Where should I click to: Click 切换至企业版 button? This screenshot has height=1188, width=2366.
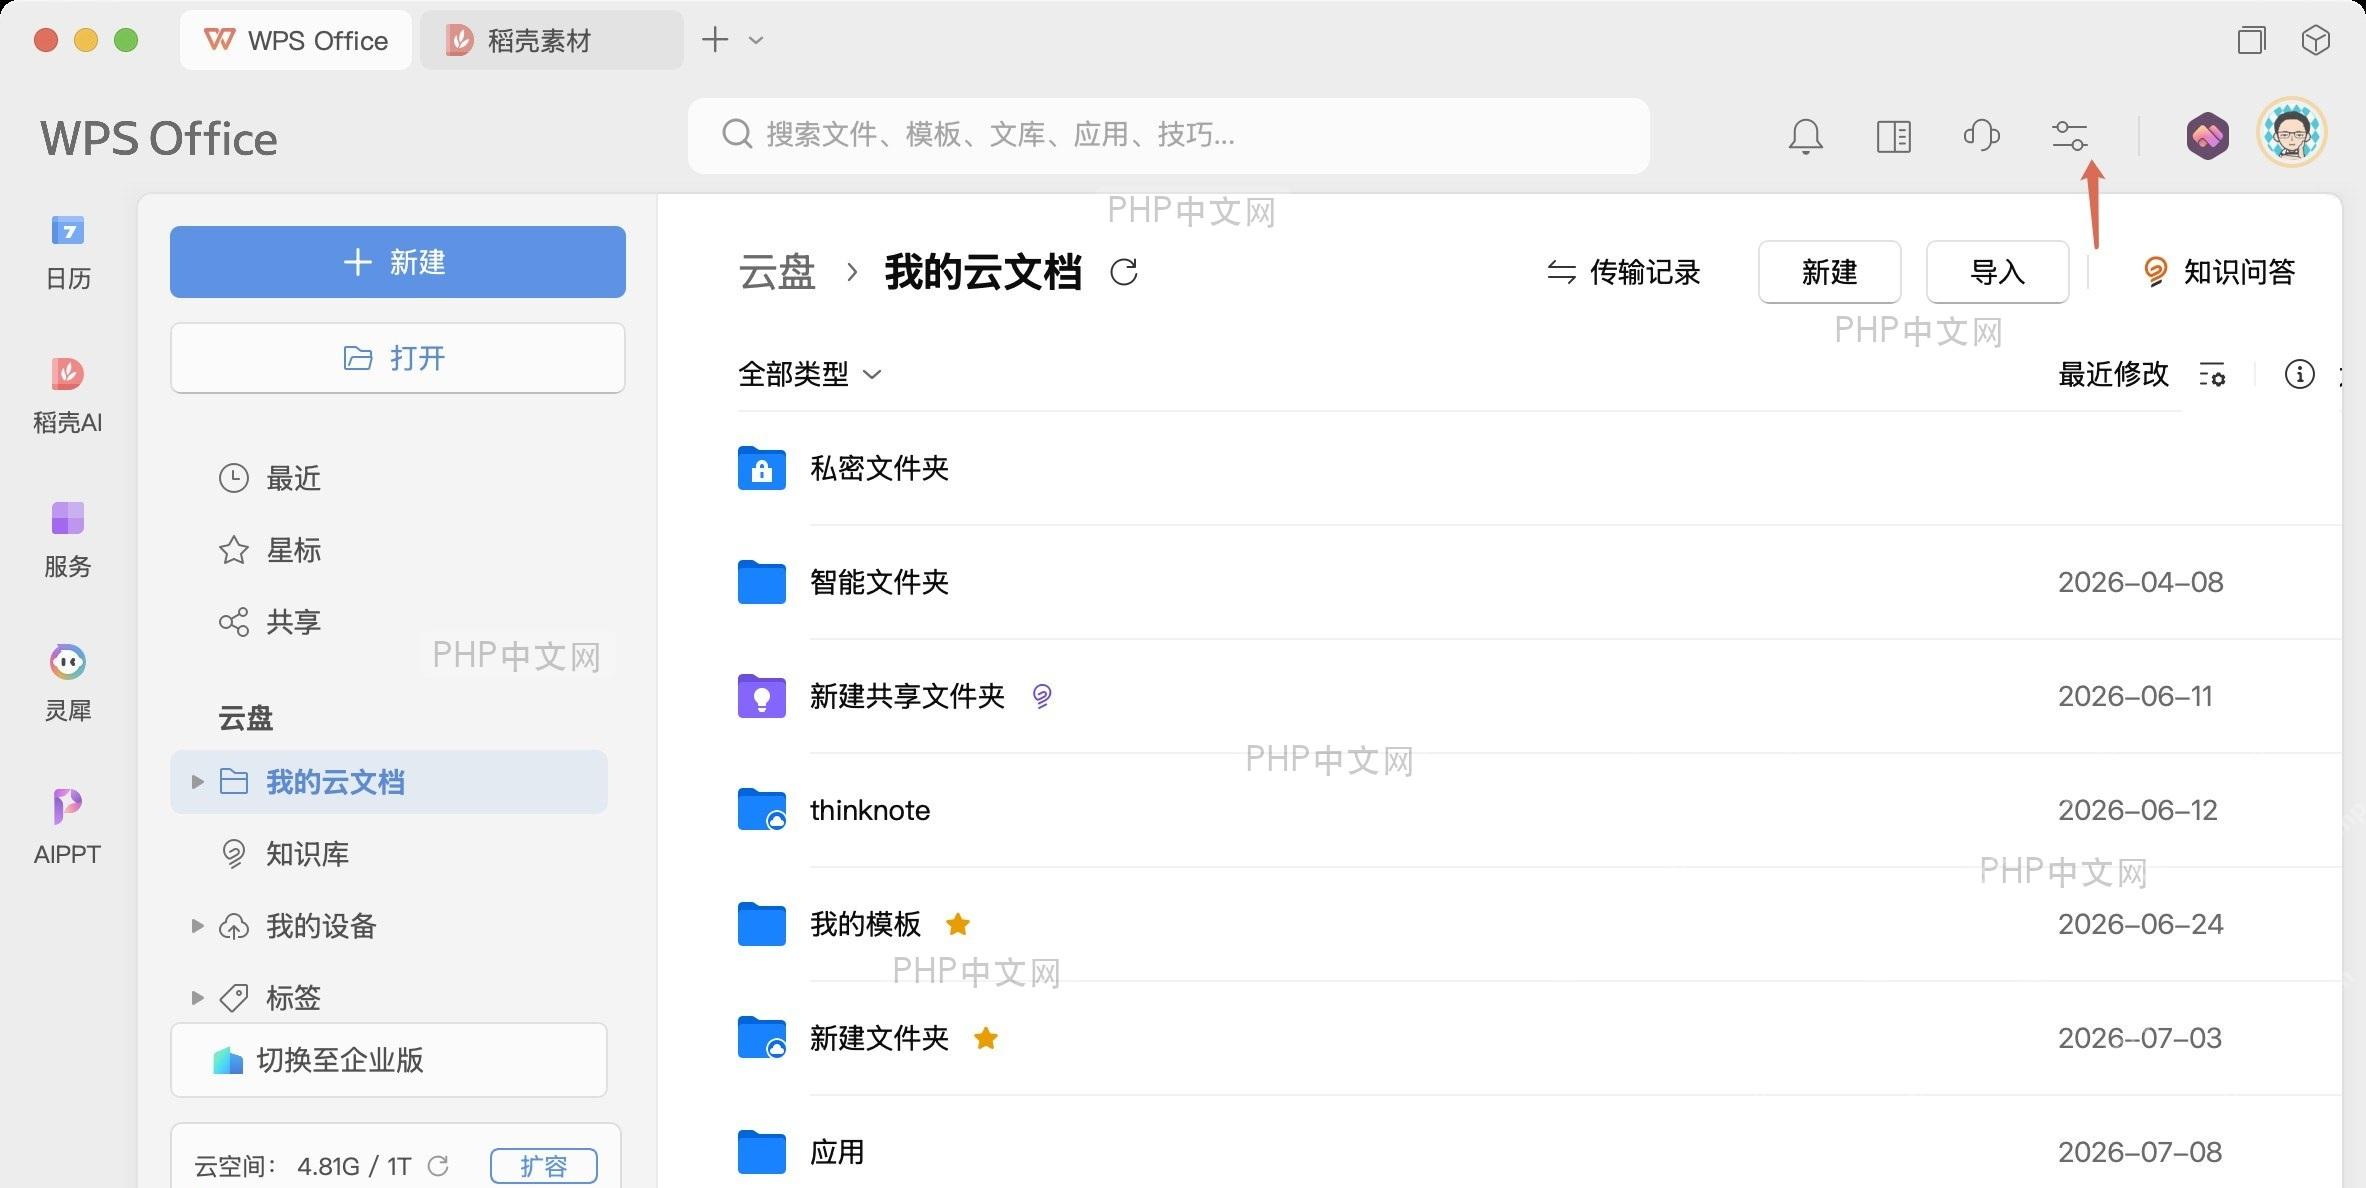(x=389, y=1060)
